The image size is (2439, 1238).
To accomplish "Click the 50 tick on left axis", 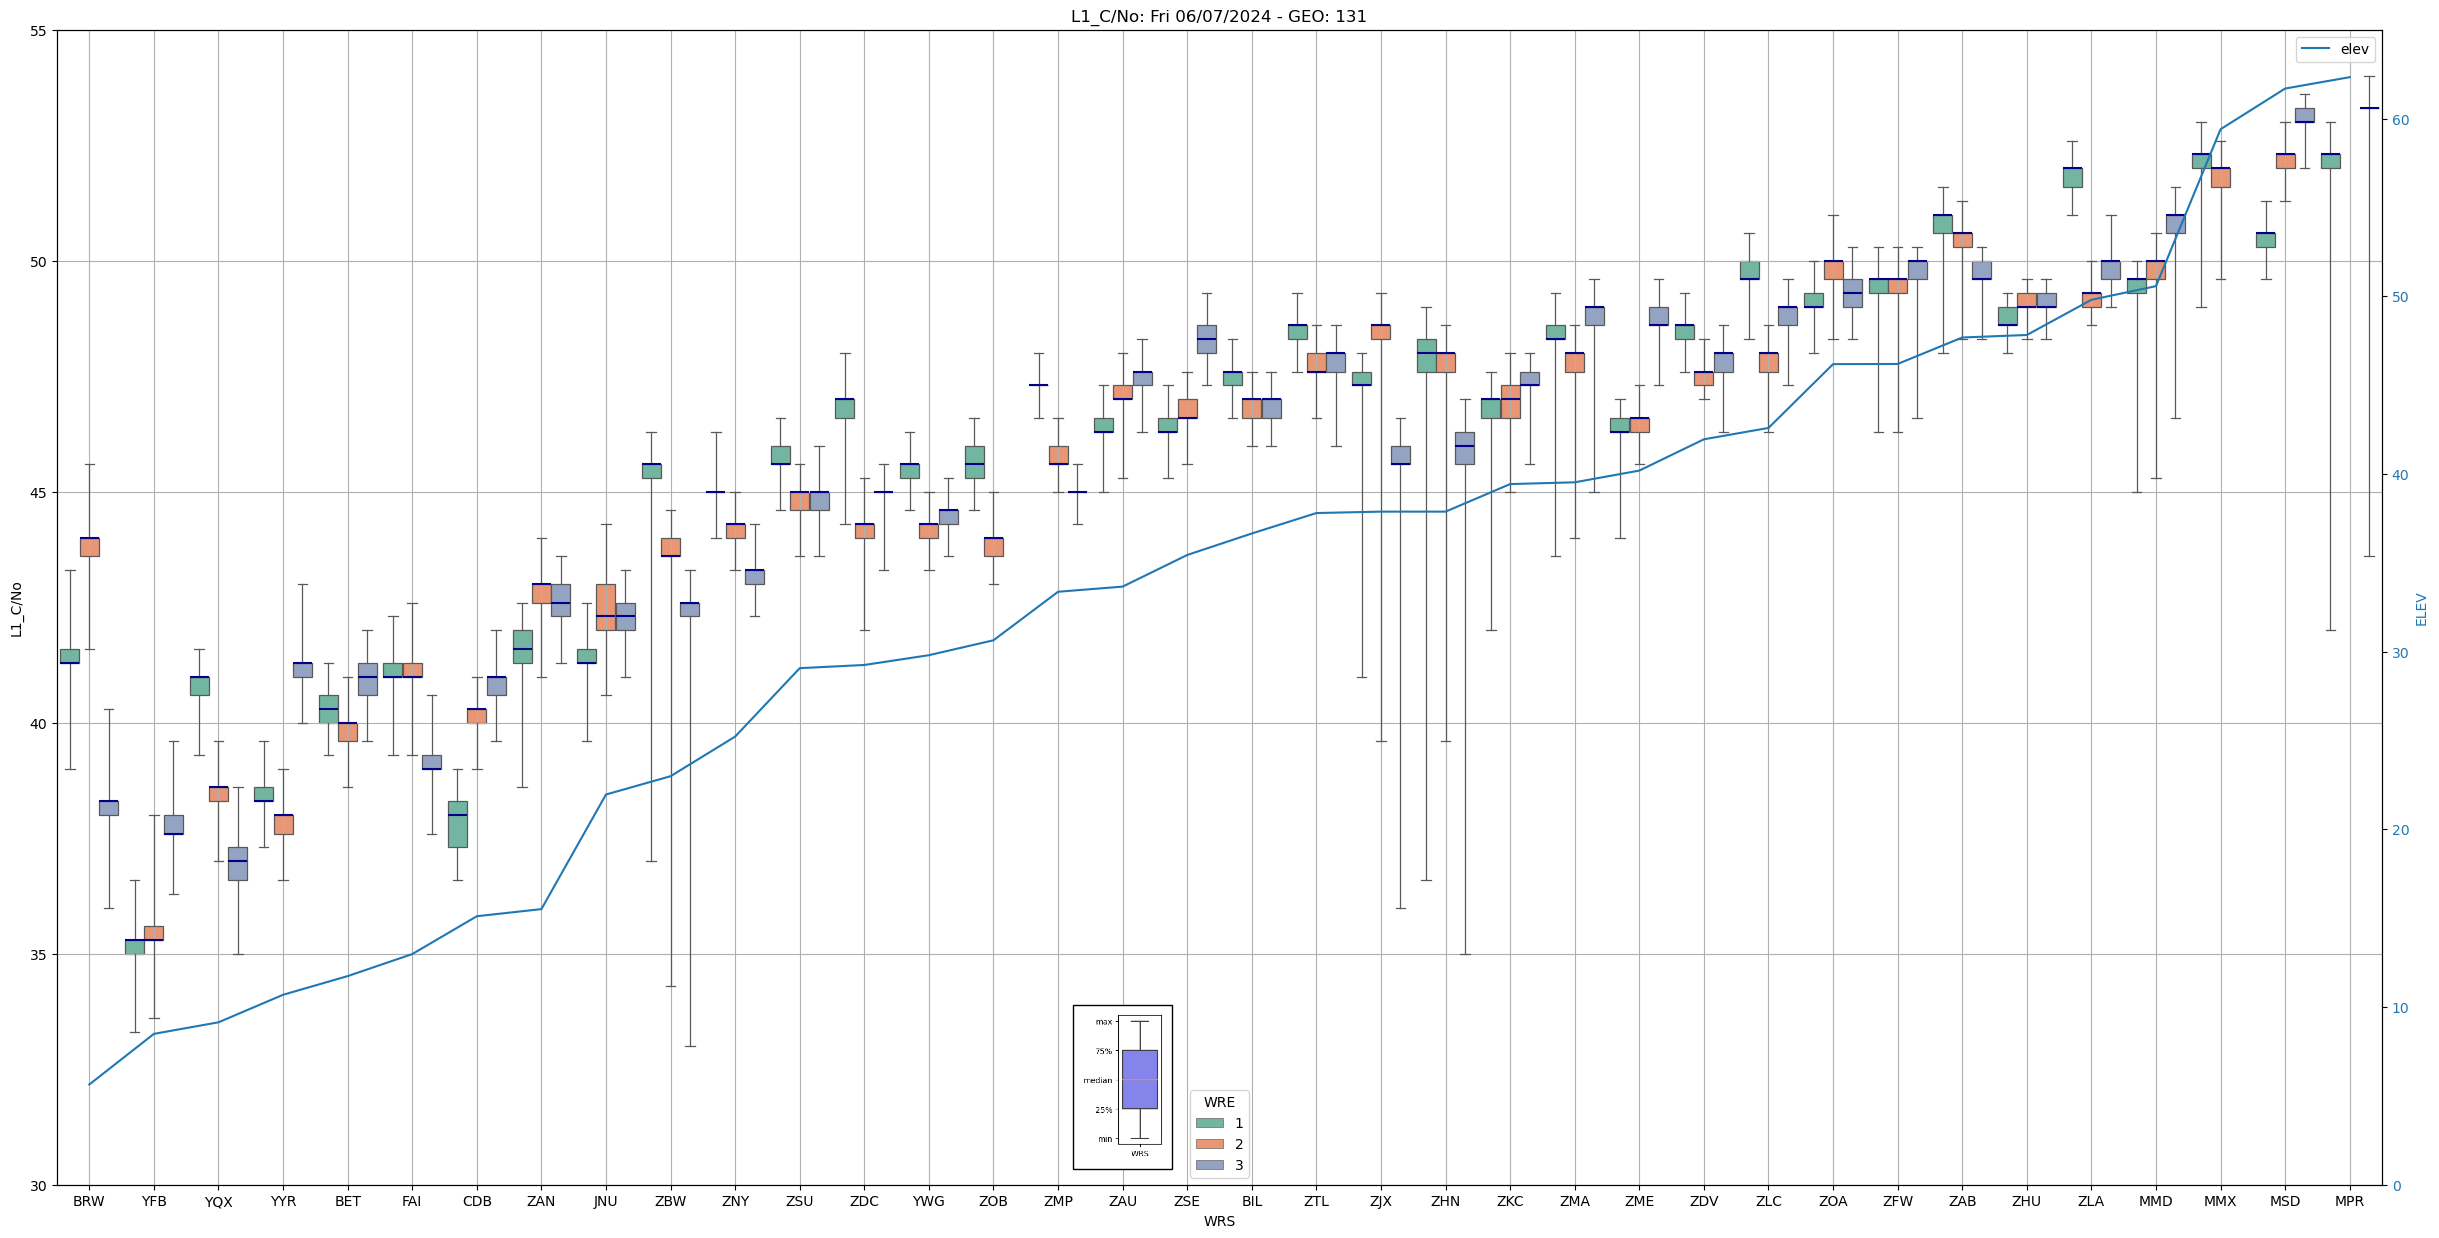I will [x=39, y=262].
